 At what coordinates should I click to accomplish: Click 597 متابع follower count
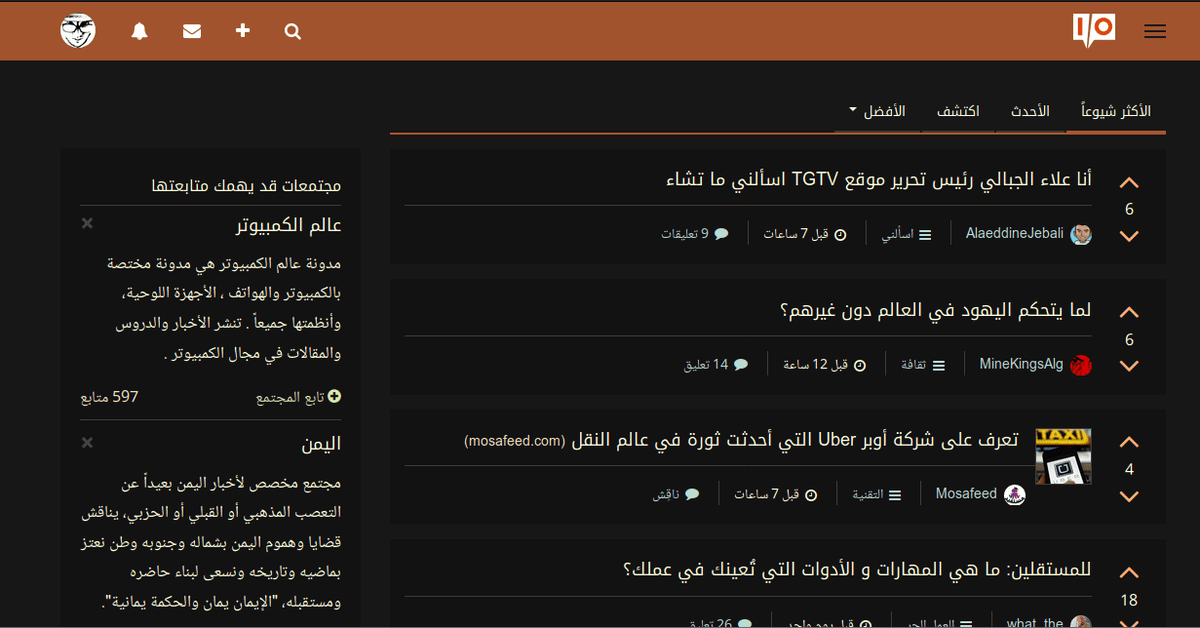point(109,397)
